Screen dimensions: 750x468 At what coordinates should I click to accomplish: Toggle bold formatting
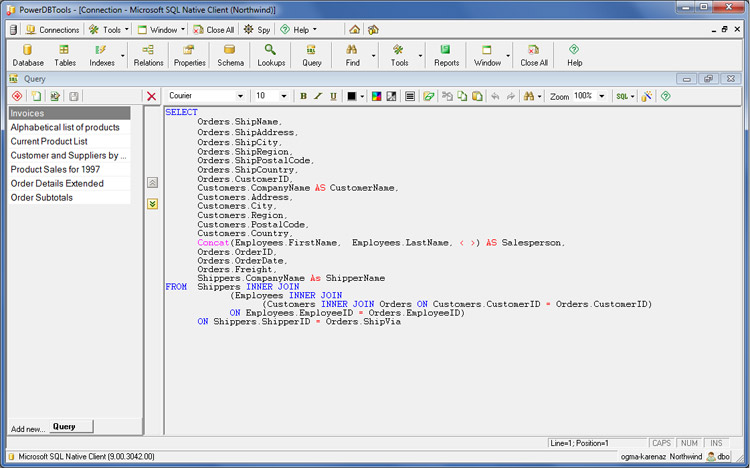pyautogui.click(x=303, y=96)
